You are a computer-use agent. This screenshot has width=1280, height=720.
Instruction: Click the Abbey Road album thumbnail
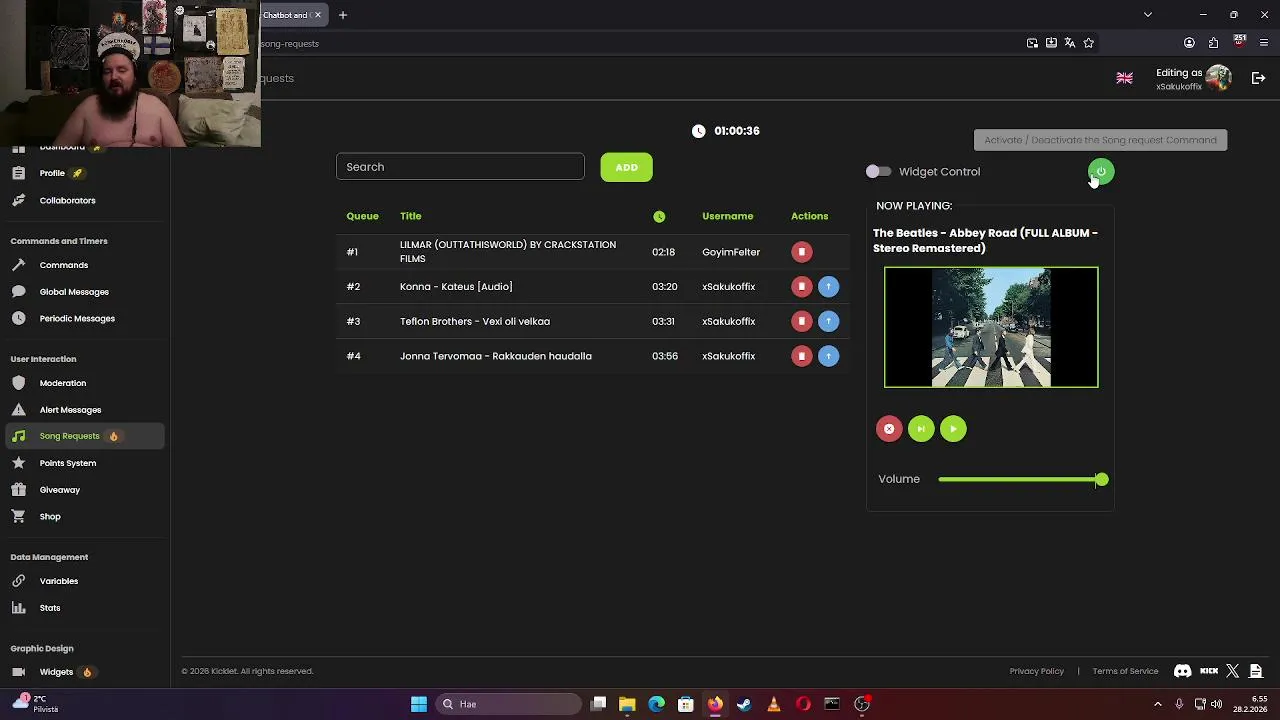991,327
